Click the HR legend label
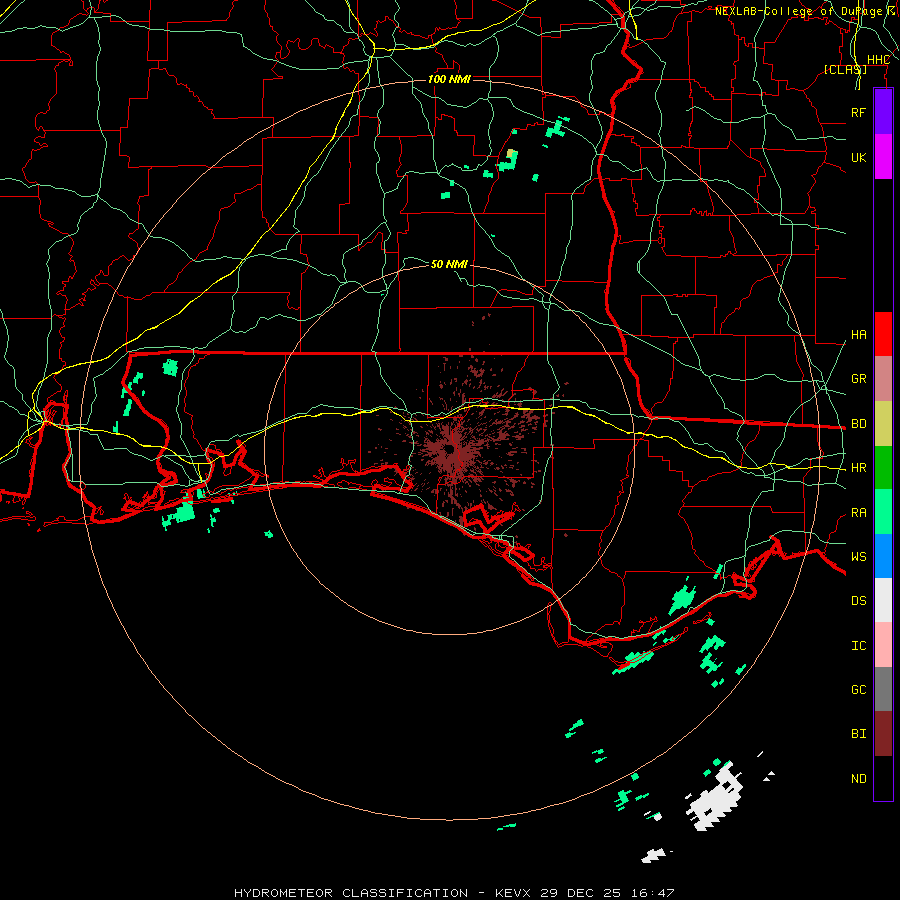 [858, 468]
